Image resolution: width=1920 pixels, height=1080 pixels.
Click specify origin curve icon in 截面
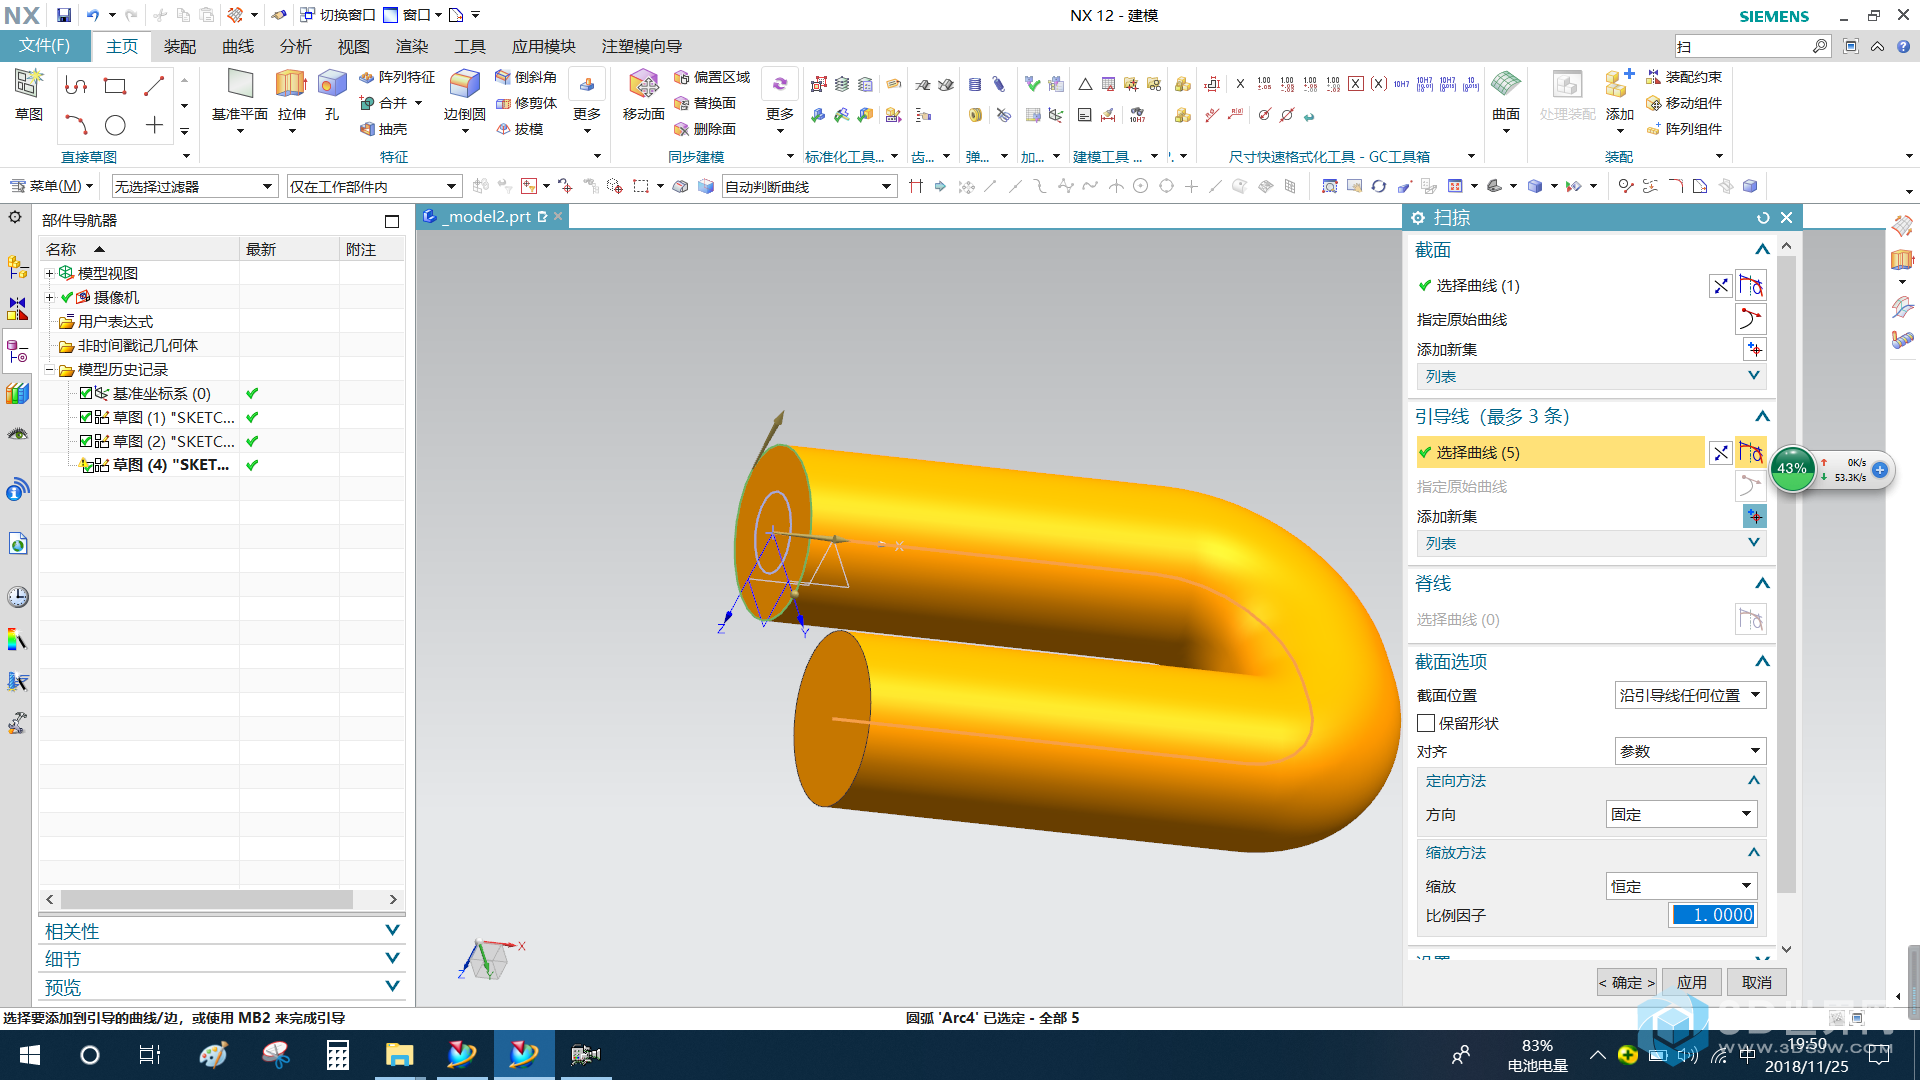pos(1750,319)
